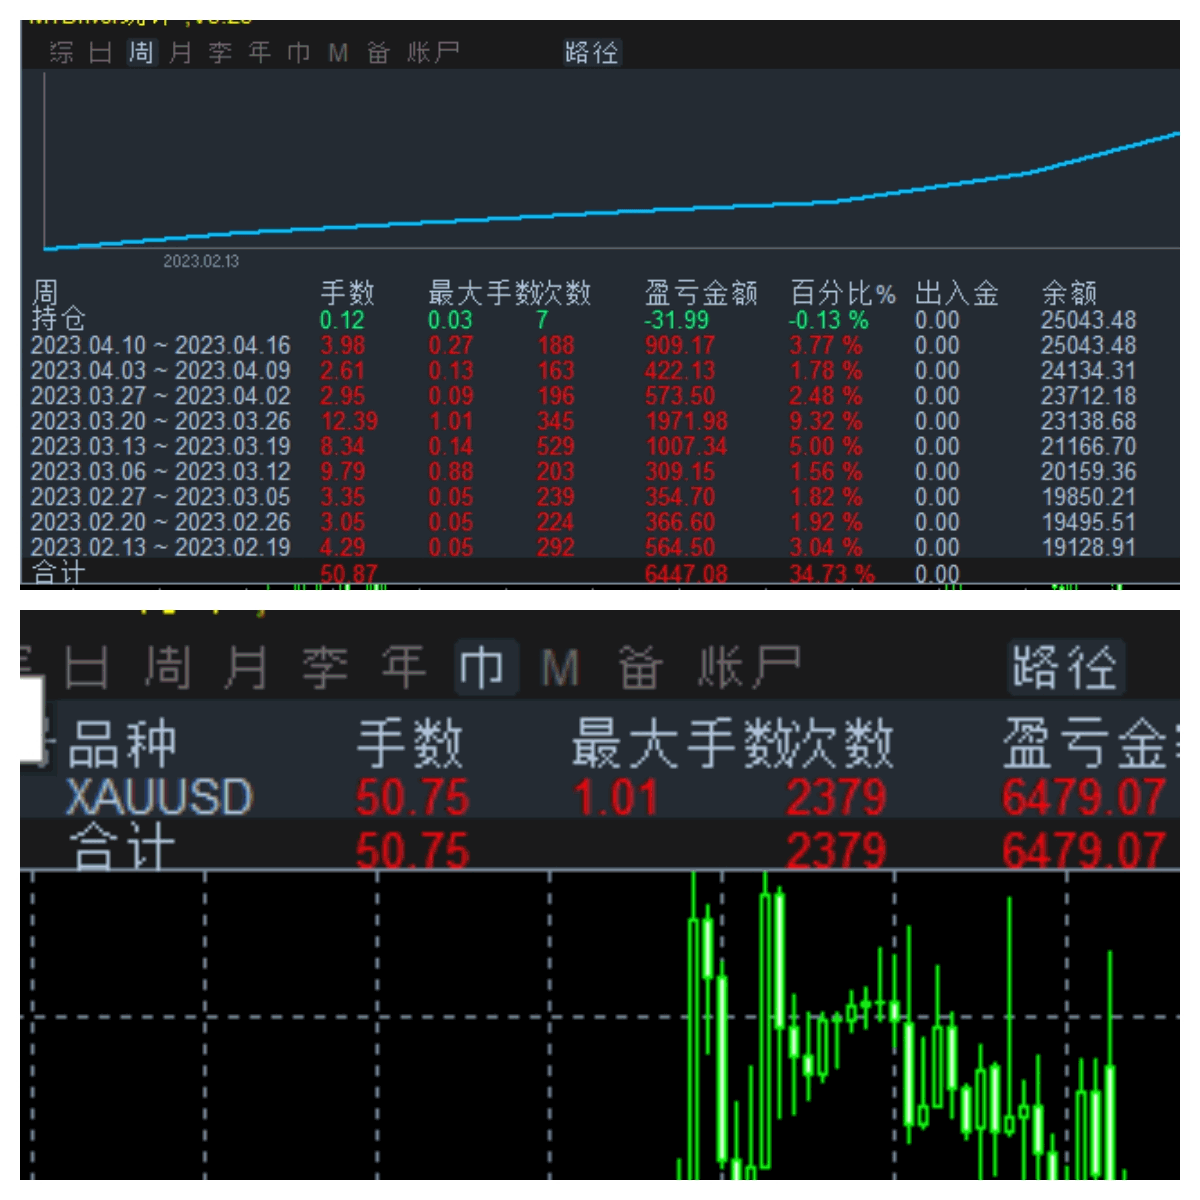
Task: Select the highlighted 币 tab in bottom panel
Action: click(482, 667)
